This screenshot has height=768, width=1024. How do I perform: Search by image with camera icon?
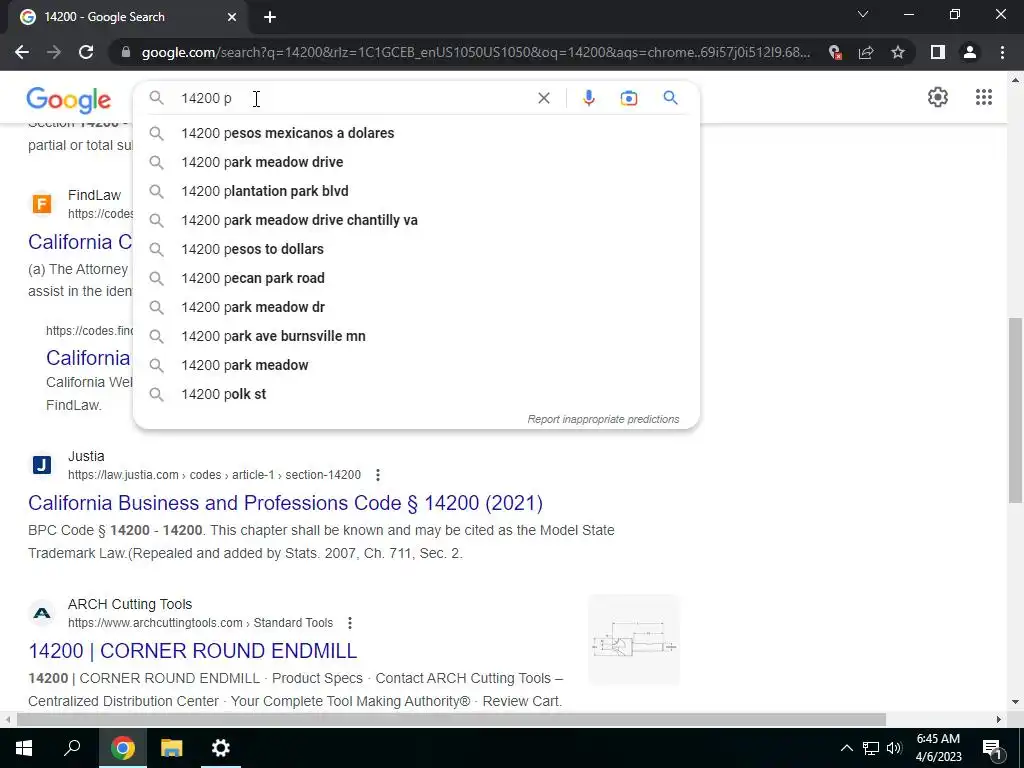point(628,98)
